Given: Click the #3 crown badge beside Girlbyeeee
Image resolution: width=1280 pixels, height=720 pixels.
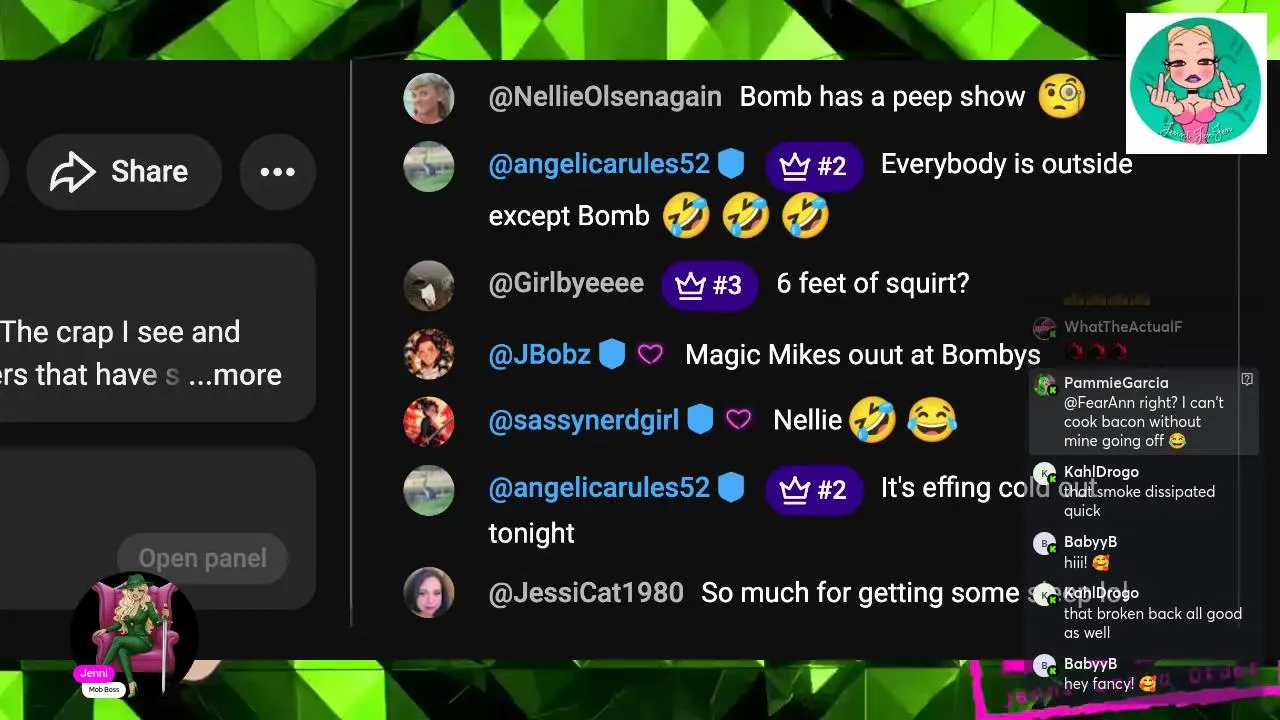Looking at the screenshot, I should [x=709, y=285].
